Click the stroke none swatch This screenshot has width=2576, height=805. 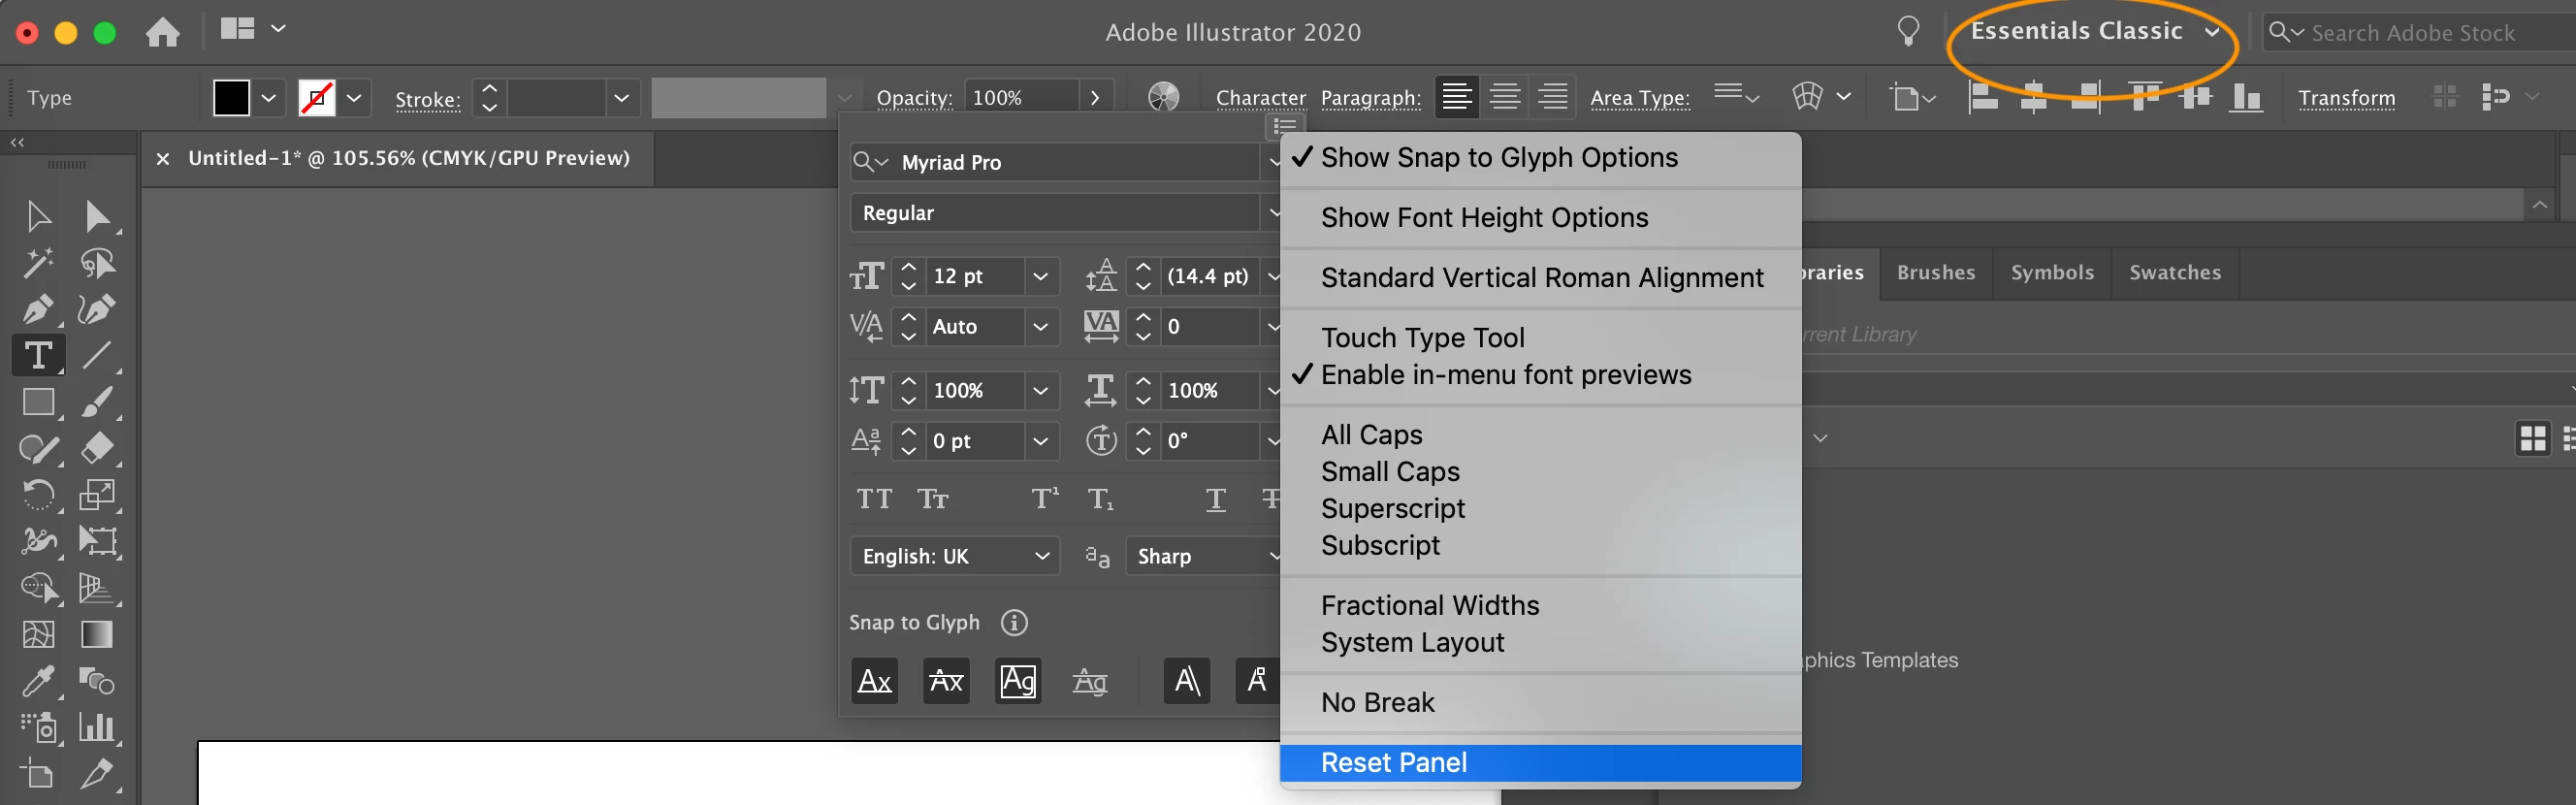pyautogui.click(x=317, y=98)
